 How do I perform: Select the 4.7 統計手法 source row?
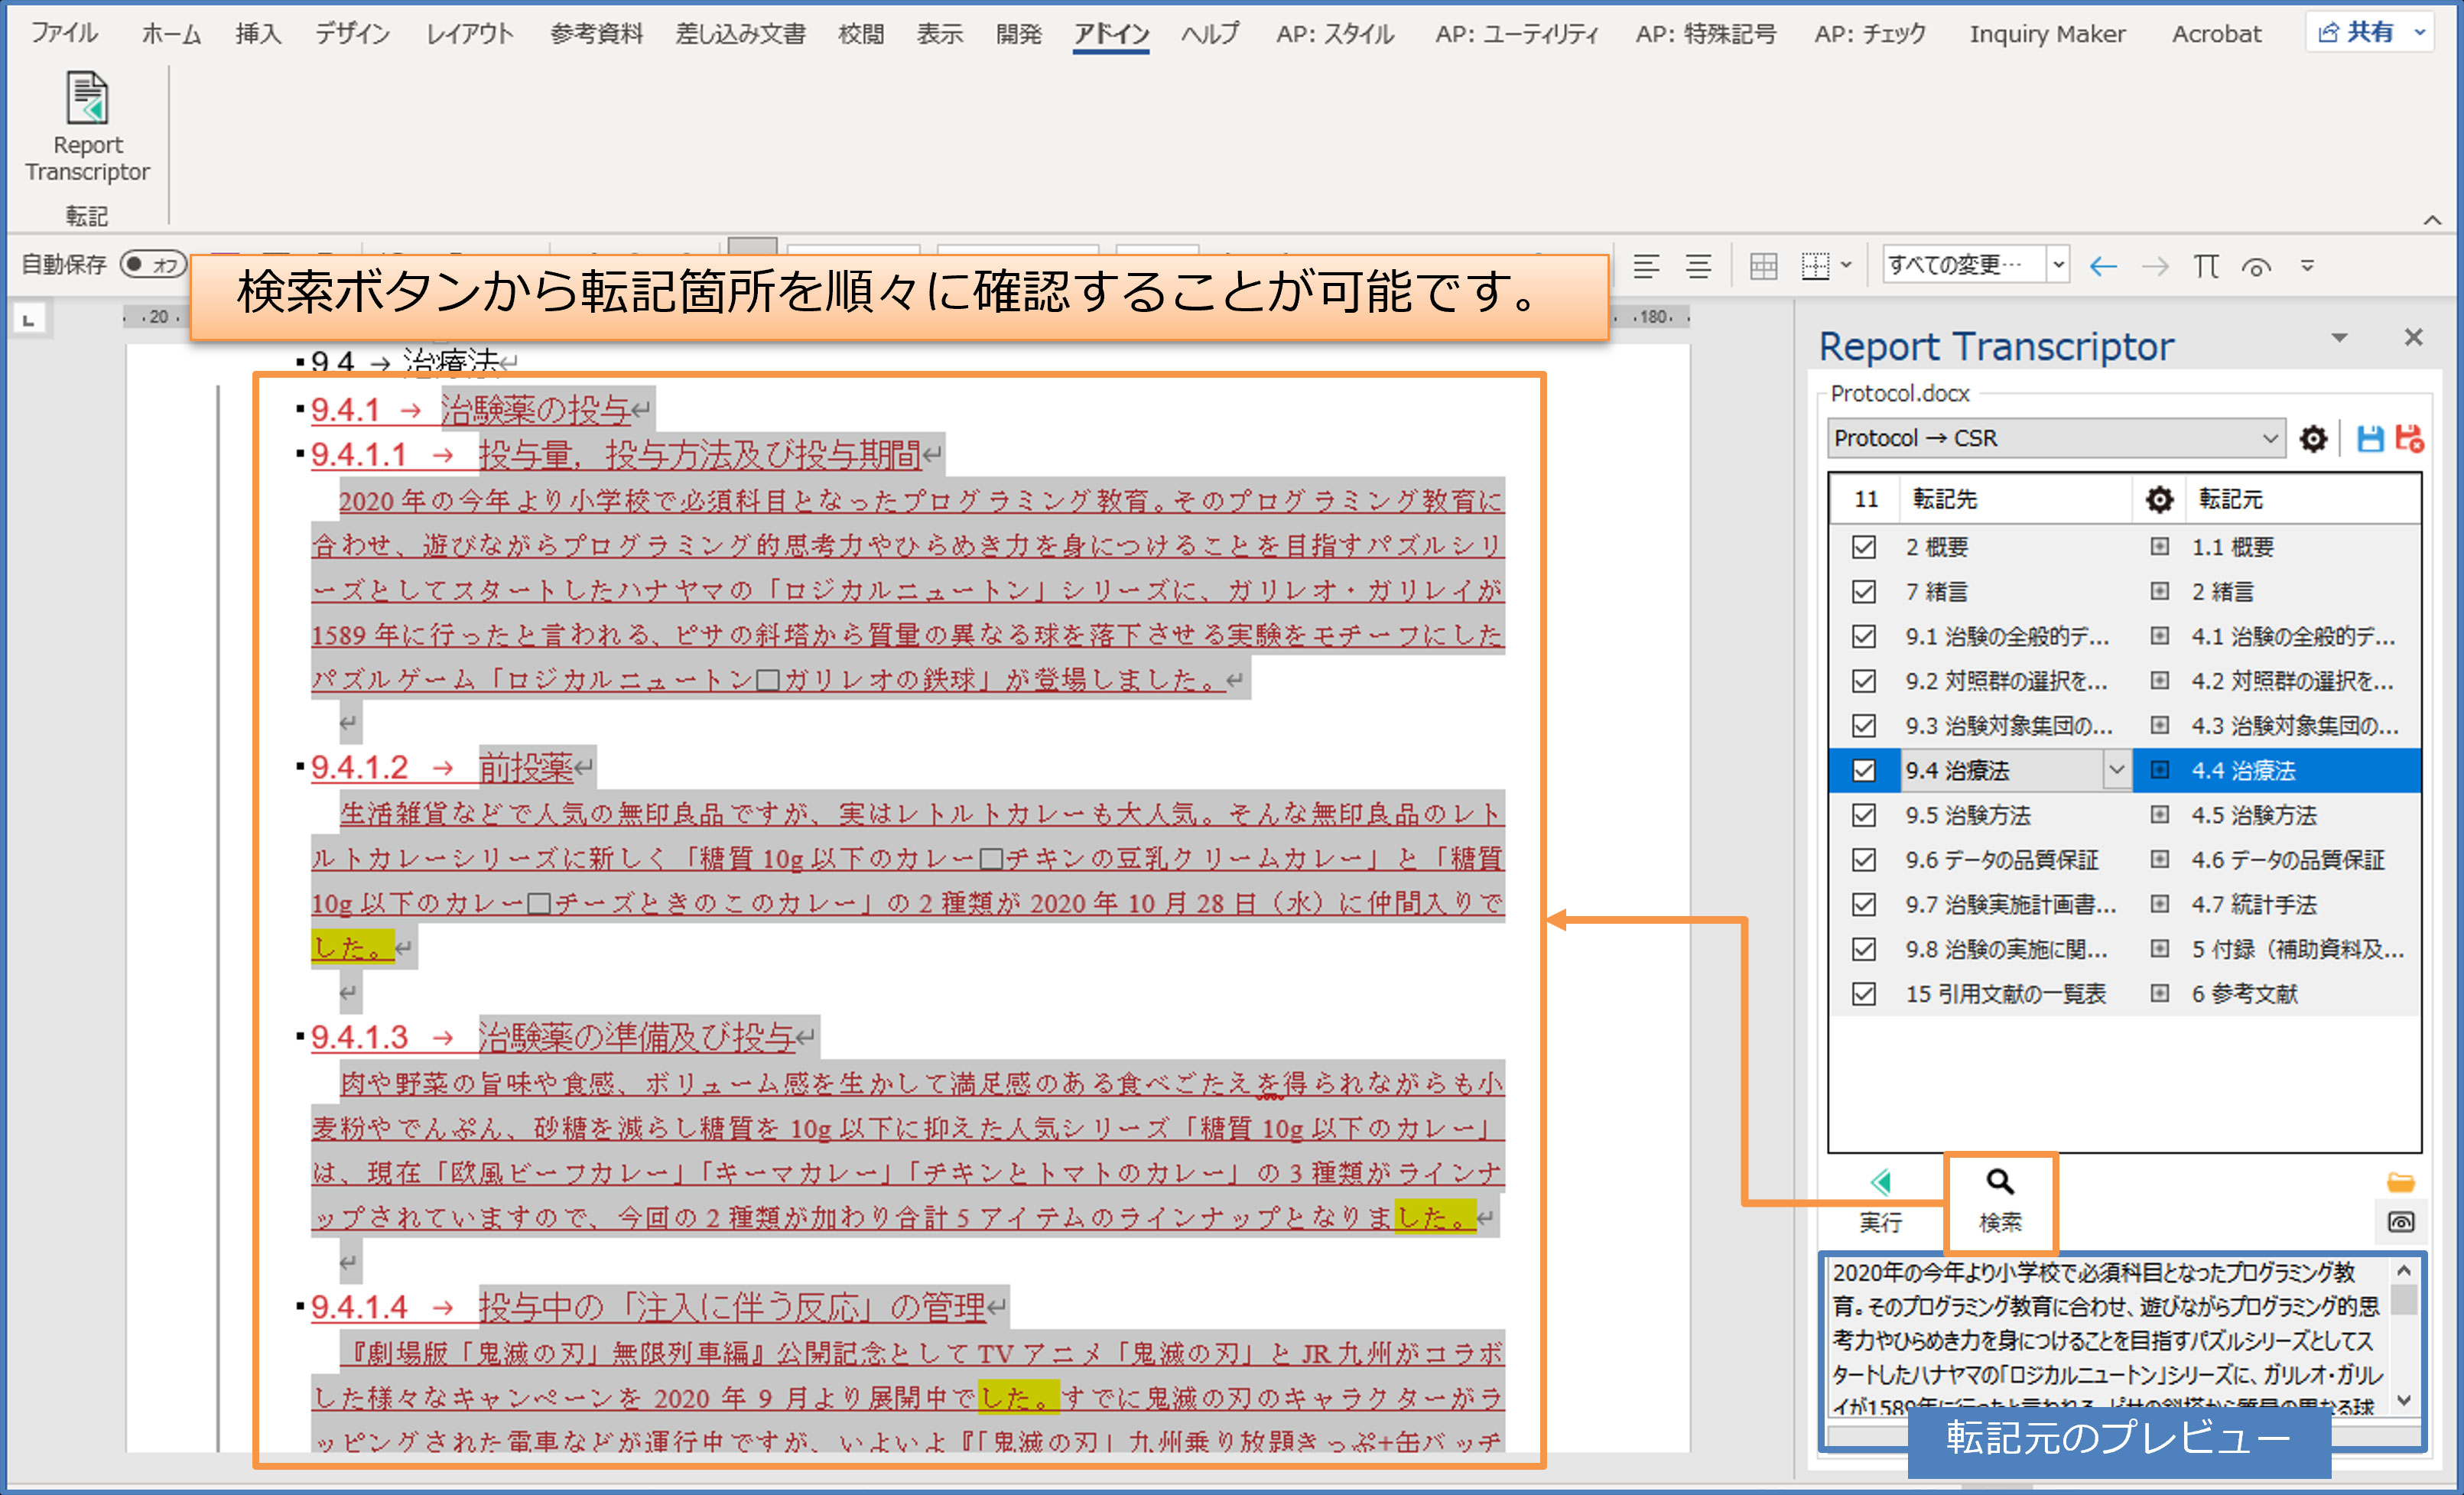[2254, 904]
